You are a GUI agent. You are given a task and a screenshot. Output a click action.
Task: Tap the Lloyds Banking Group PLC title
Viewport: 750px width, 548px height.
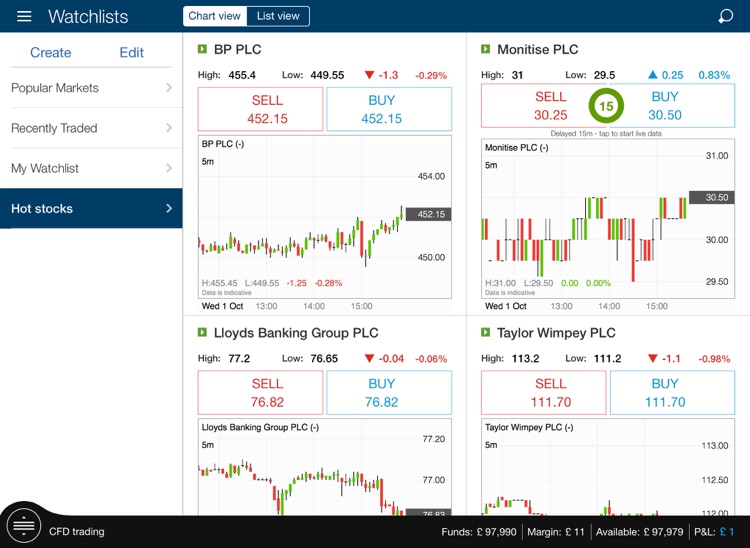(296, 333)
